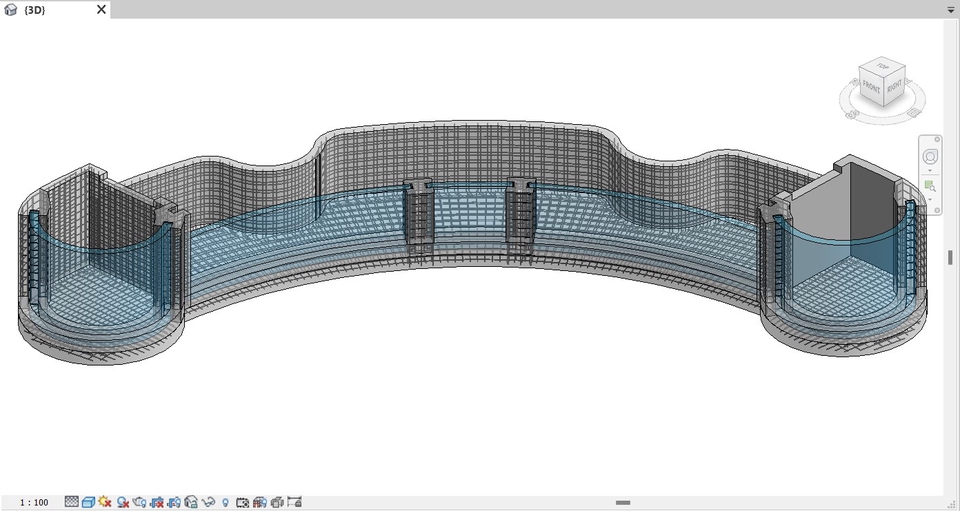
Task: Close the {3D} view tab
Action: (x=102, y=9)
